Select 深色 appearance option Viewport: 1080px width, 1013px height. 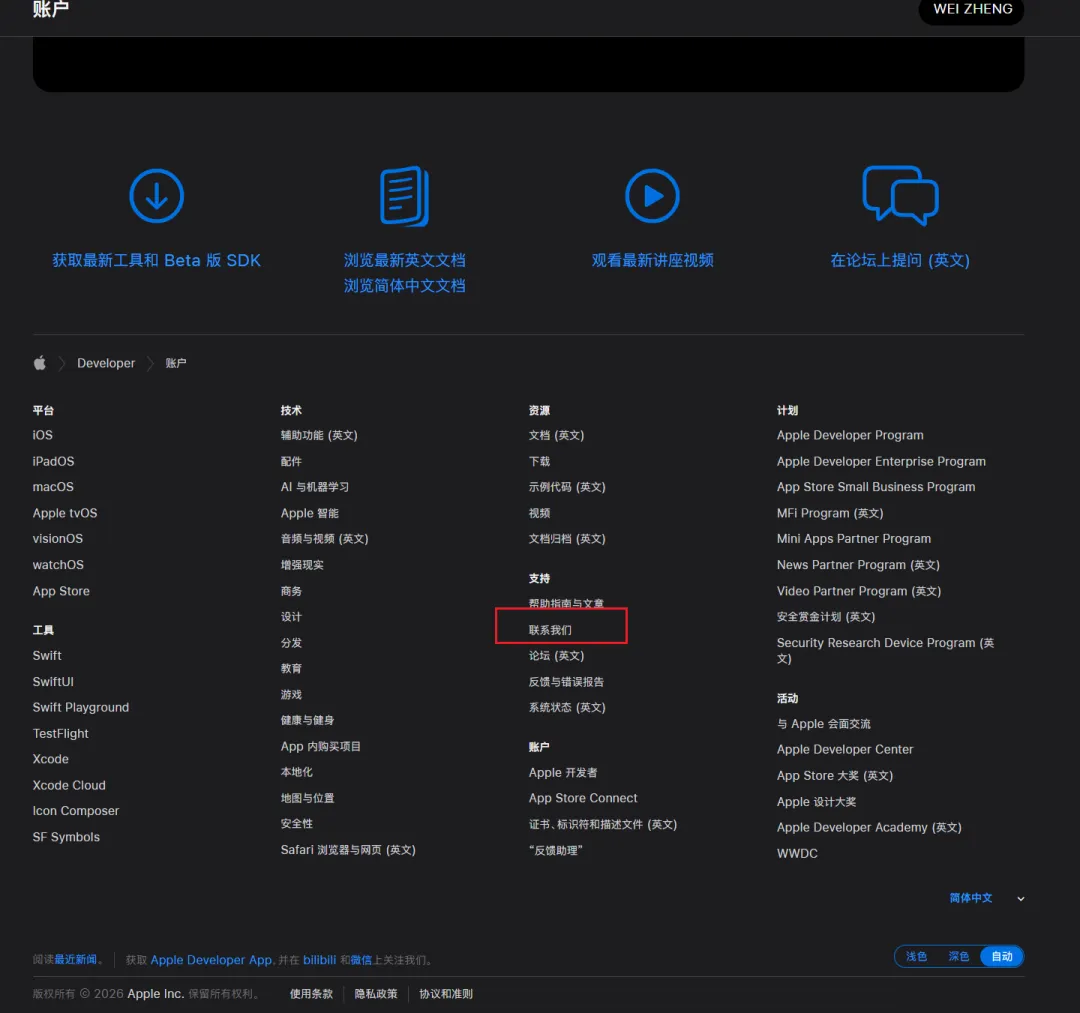click(x=958, y=957)
